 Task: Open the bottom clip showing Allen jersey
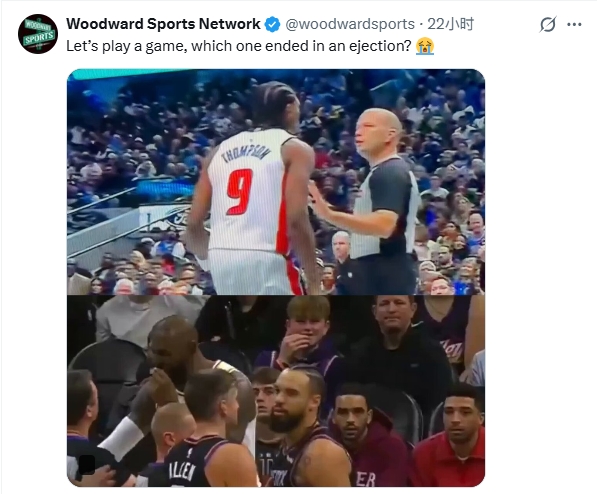(x=276, y=391)
